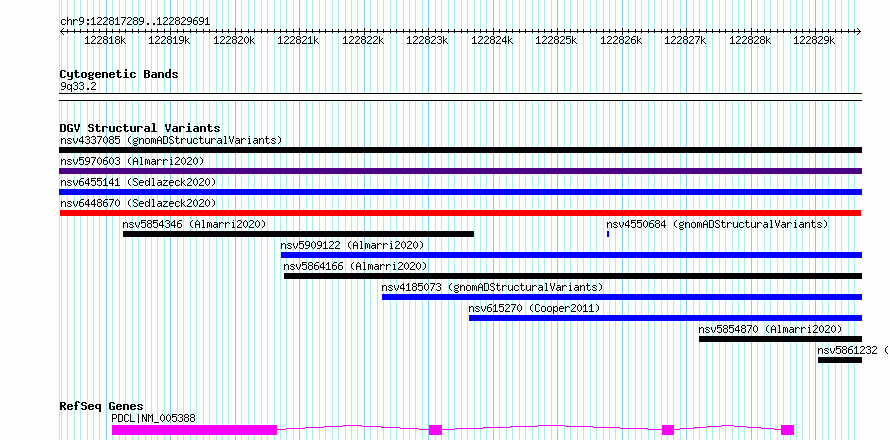Screen dimensions: 890x440
Task: Click the nsv5861232 black variant bar
Action: (839, 360)
